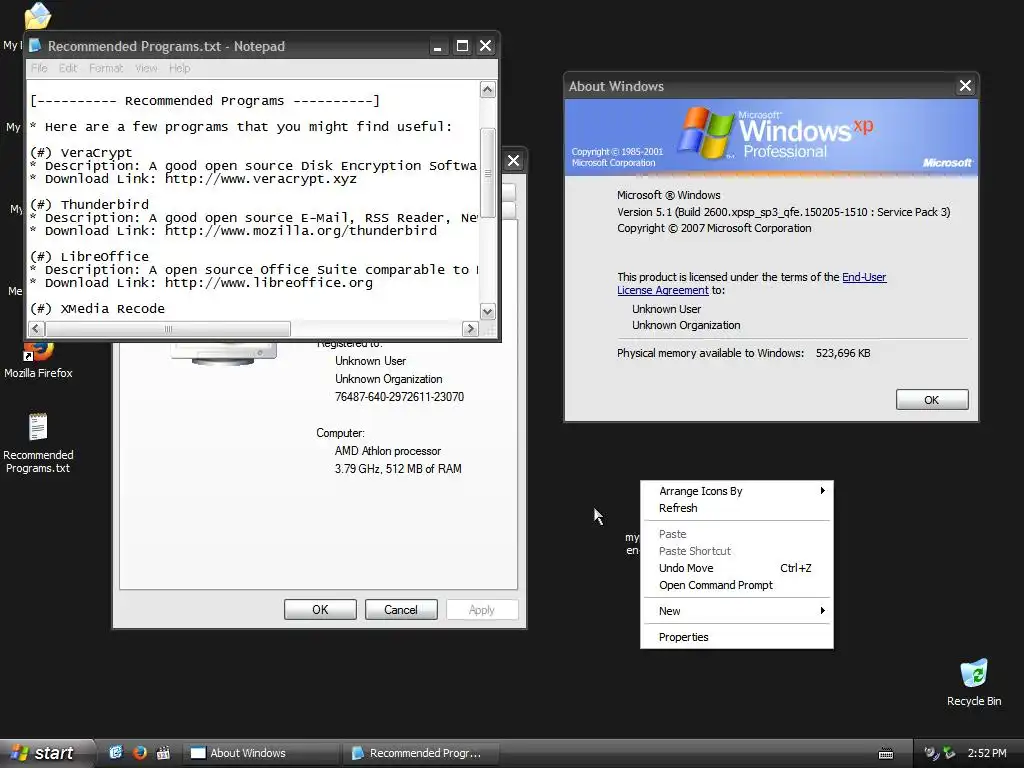Click the Version 5.1 build text

tap(784, 212)
